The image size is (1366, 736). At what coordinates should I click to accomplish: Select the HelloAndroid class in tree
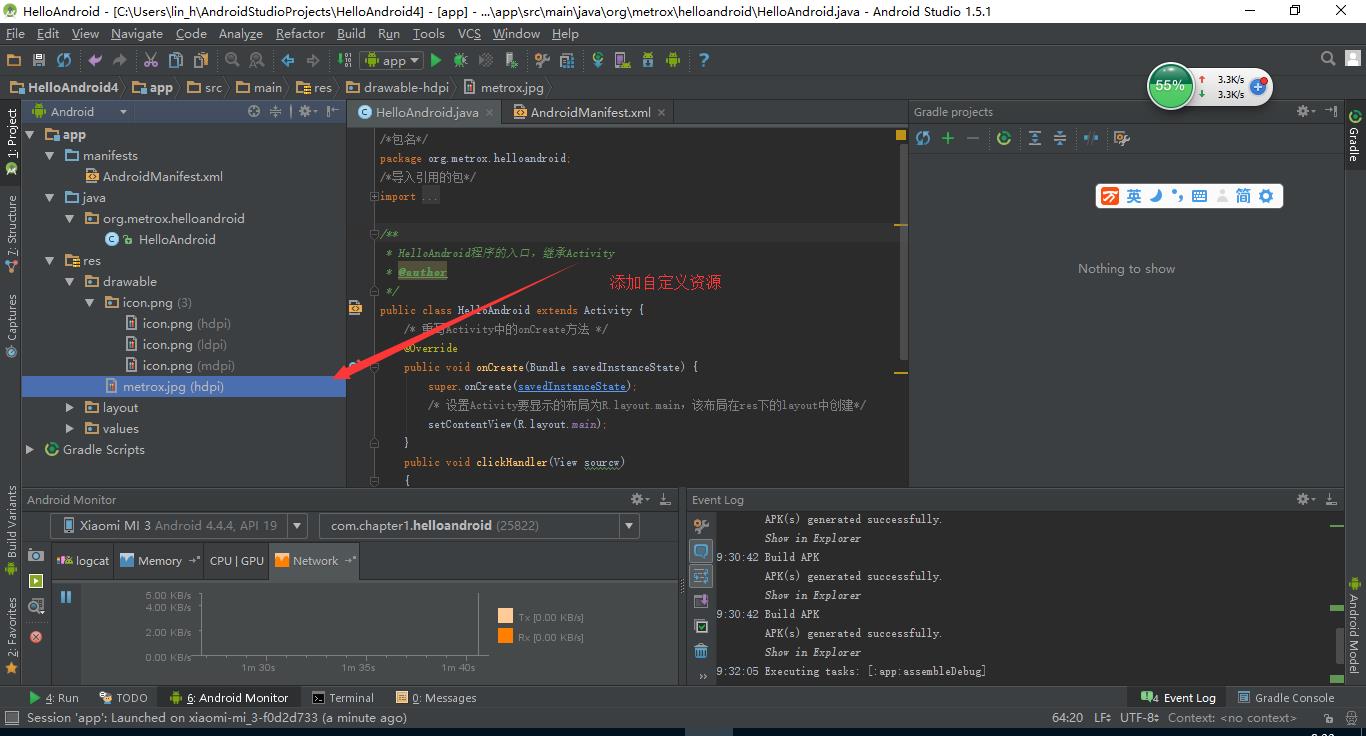[177, 239]
